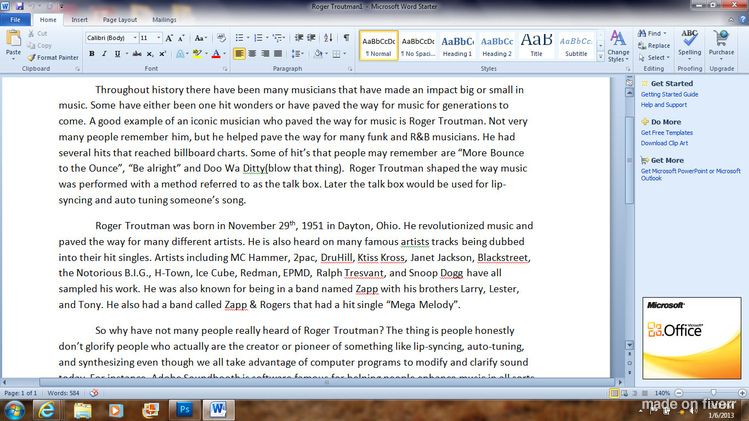Click the 140% zoom level indicator
749x421 pixels.
coord(662,393)
